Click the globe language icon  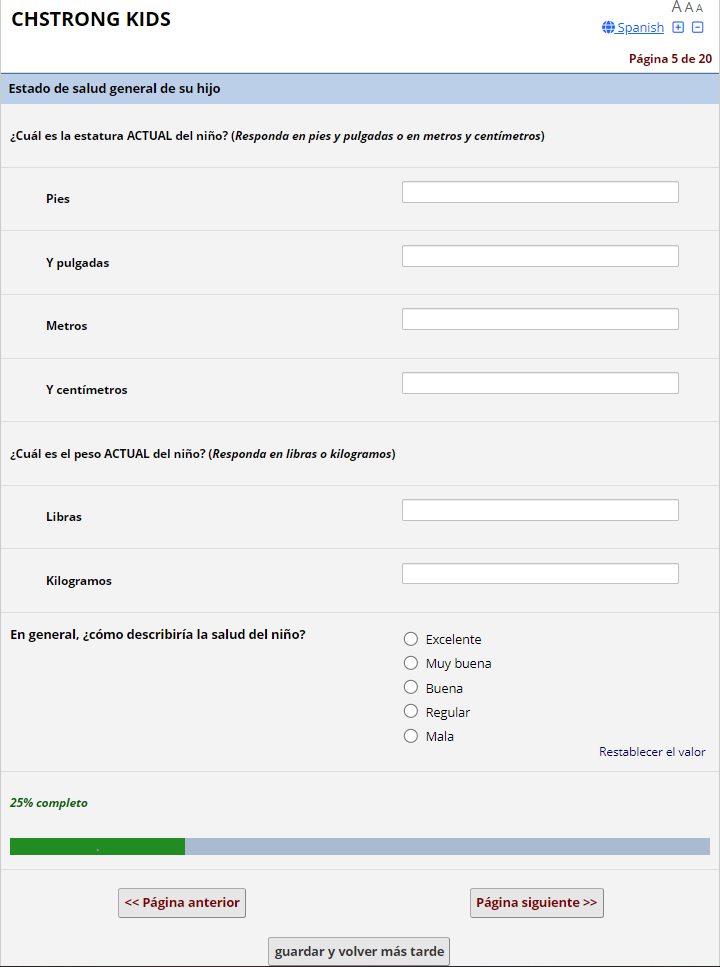(608, 28)
